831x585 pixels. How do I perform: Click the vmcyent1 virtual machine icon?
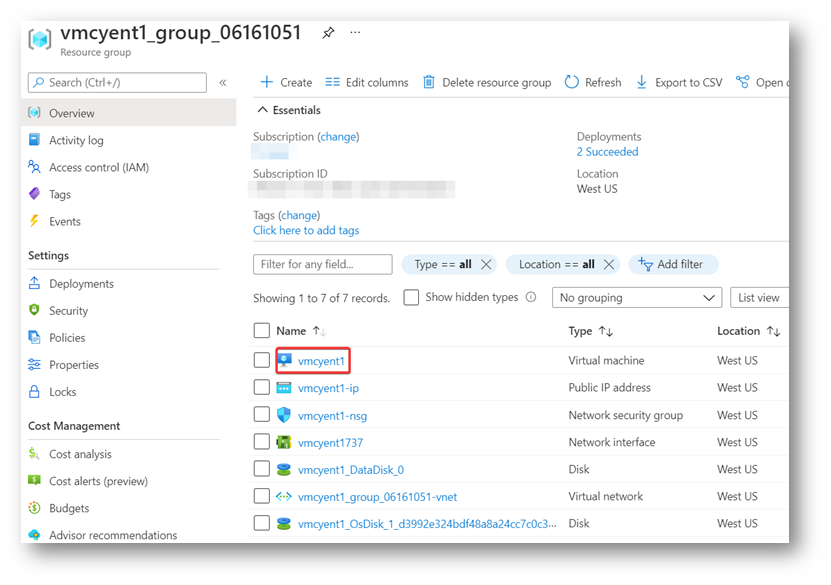click(x=285, y=361)
